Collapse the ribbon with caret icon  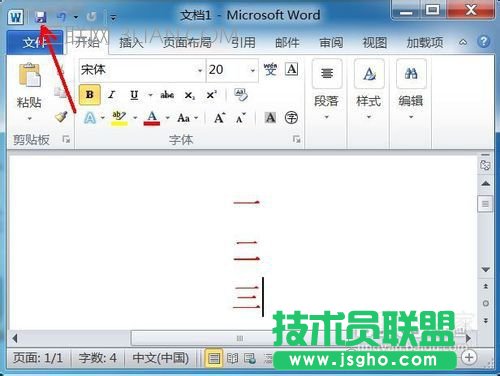click(x=463, y=42)
